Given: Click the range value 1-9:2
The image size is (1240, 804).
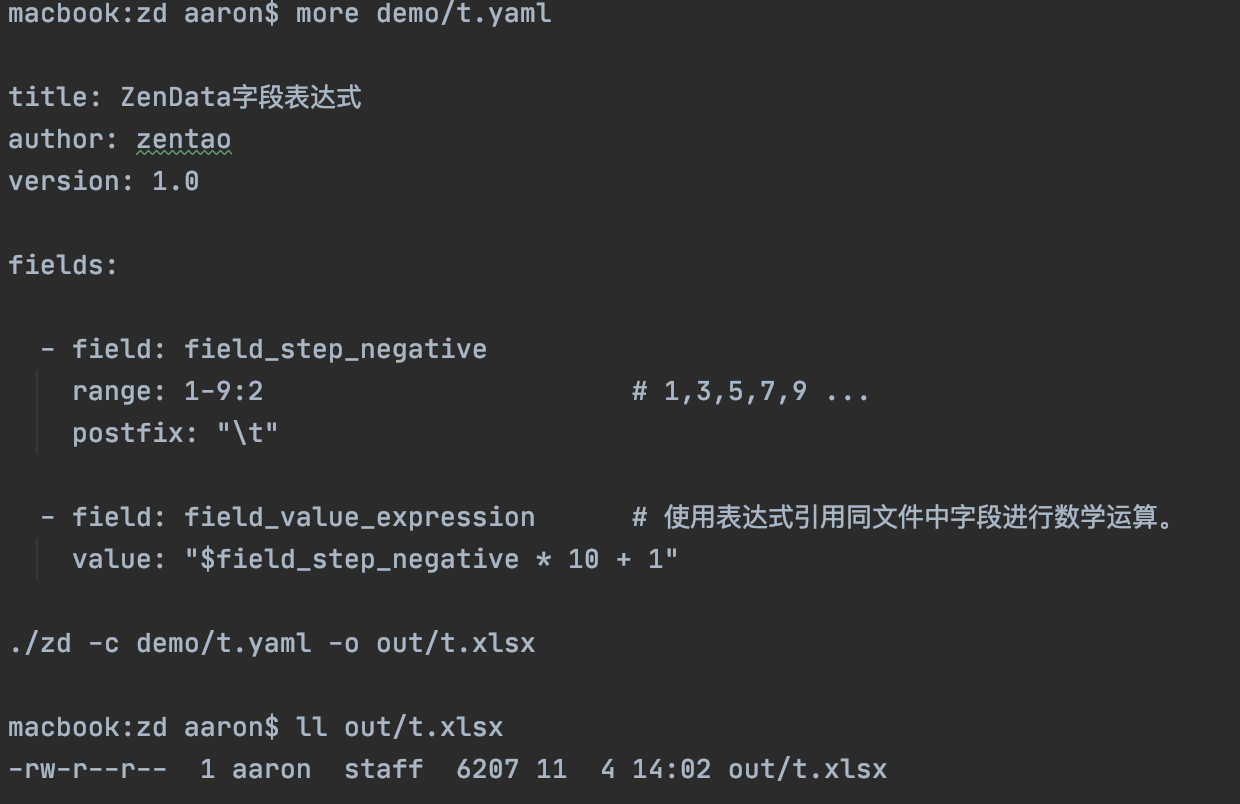Looking at the screenshot, I should point(223,391).
